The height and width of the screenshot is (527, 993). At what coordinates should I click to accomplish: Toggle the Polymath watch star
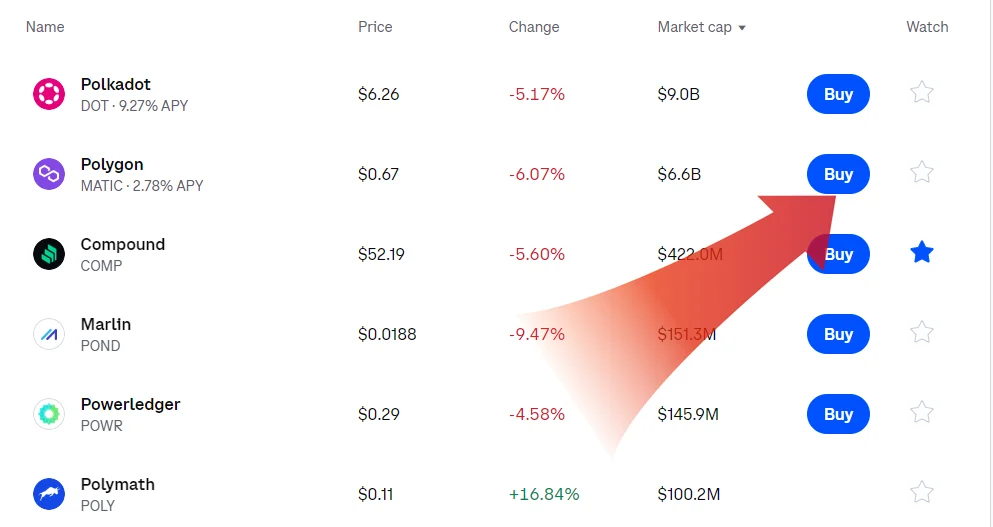(x=922, y=493)
